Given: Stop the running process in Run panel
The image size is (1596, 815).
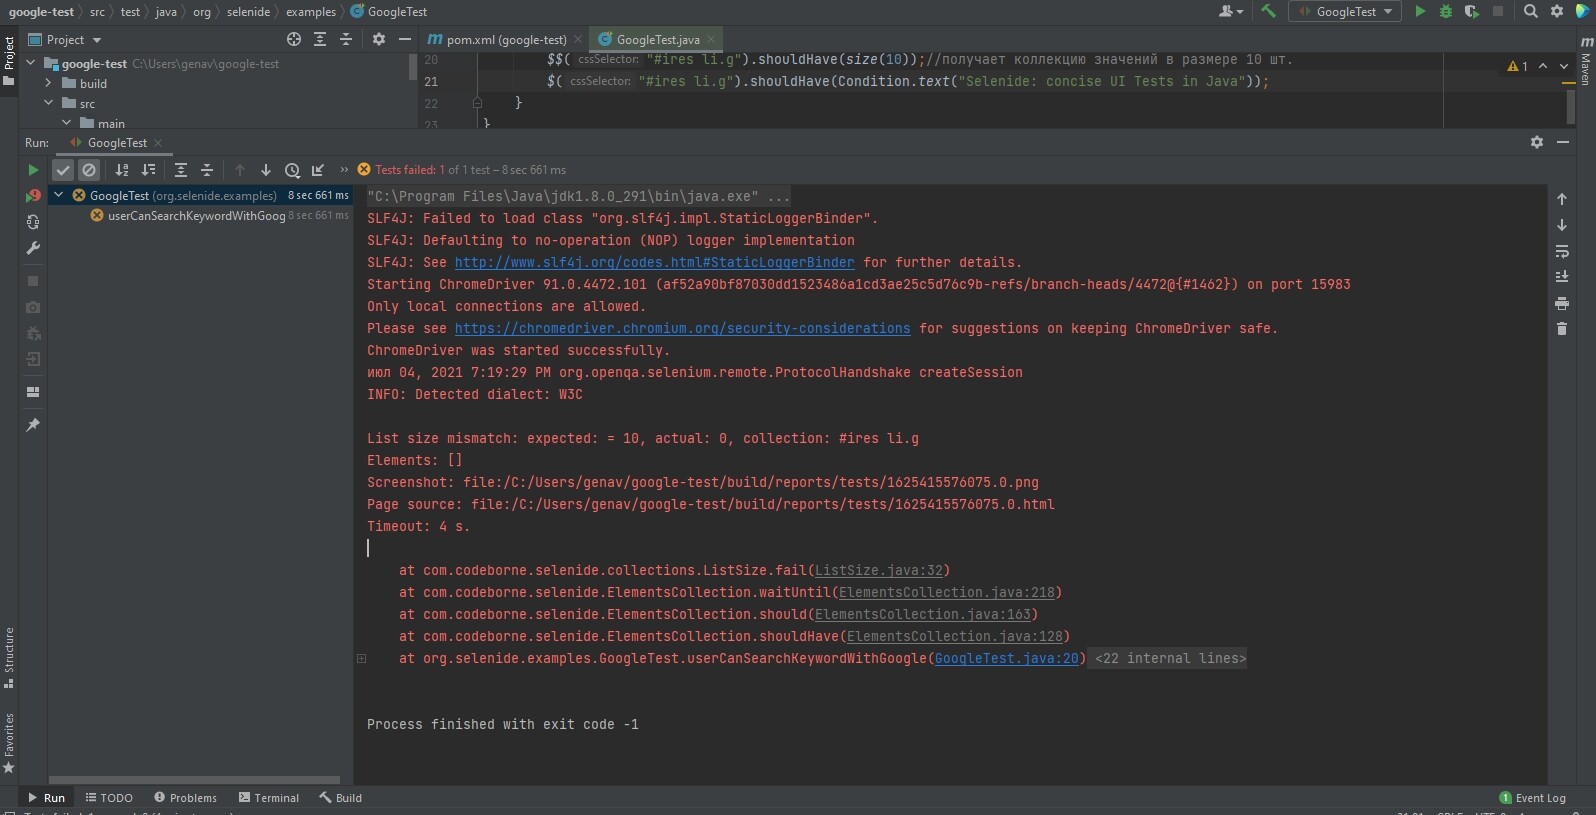Looking at the screenshot, I should tap(33, 281).
